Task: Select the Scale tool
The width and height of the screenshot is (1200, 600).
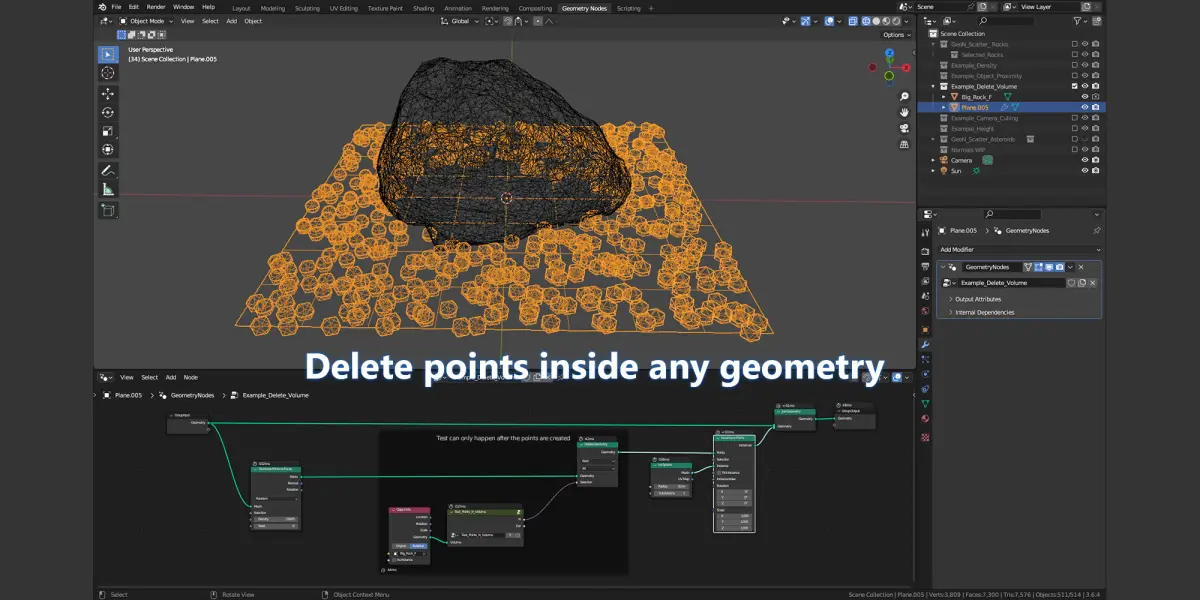Action: (107, 131)
